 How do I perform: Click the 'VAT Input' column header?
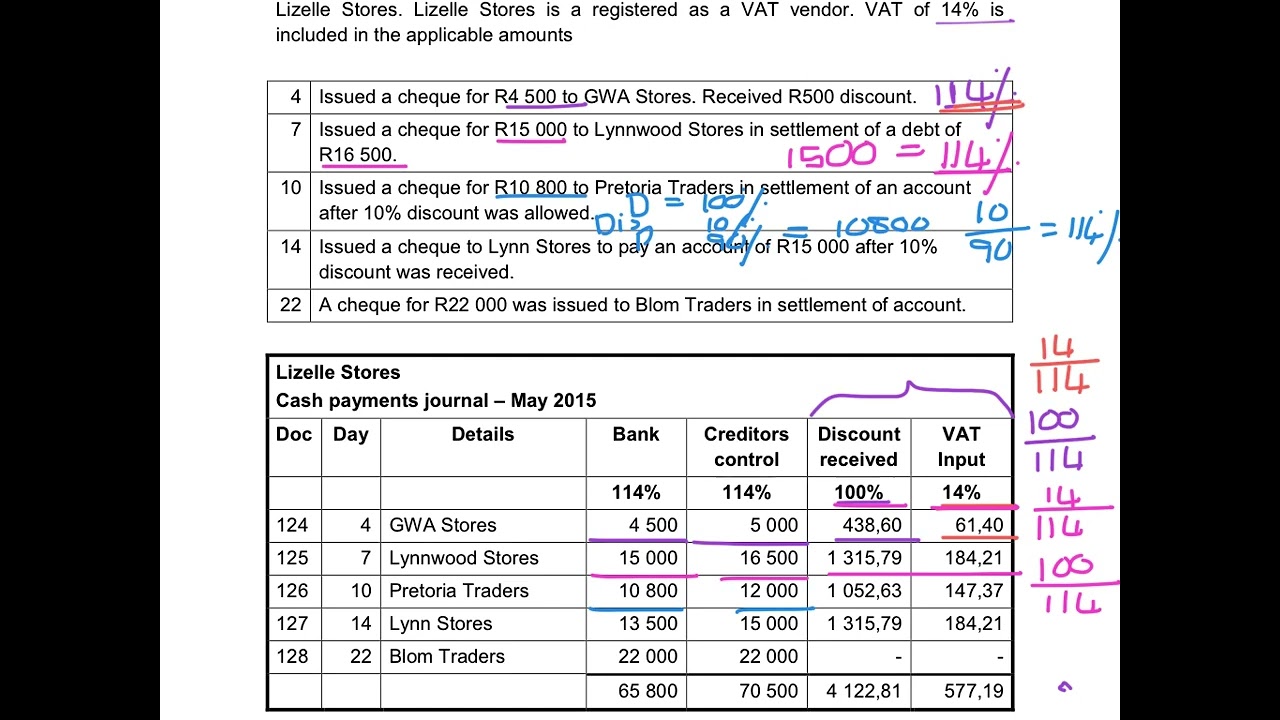pyautogui.click(x=961, y=447)
